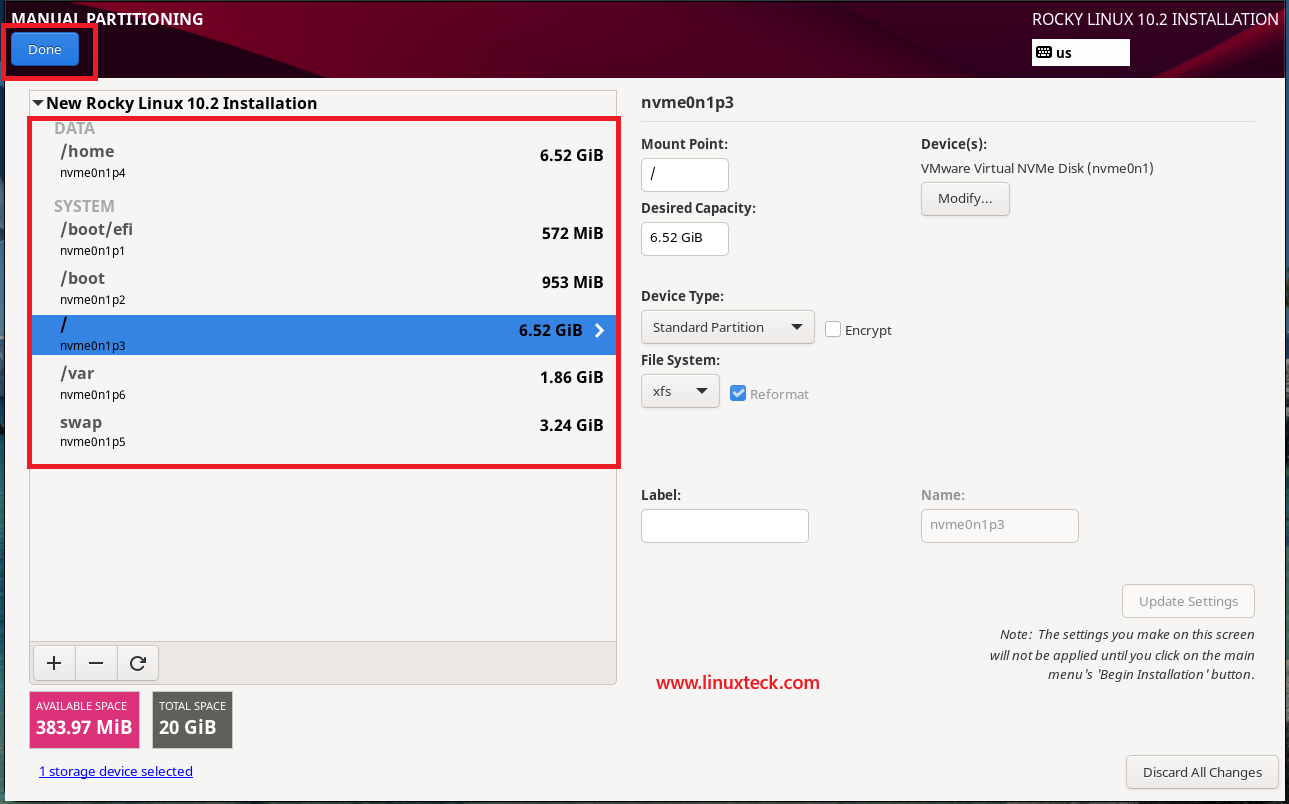This screenshot has height=804, width=1289.
Task: Focus the Mount Point input field
Action: (685, 174)
